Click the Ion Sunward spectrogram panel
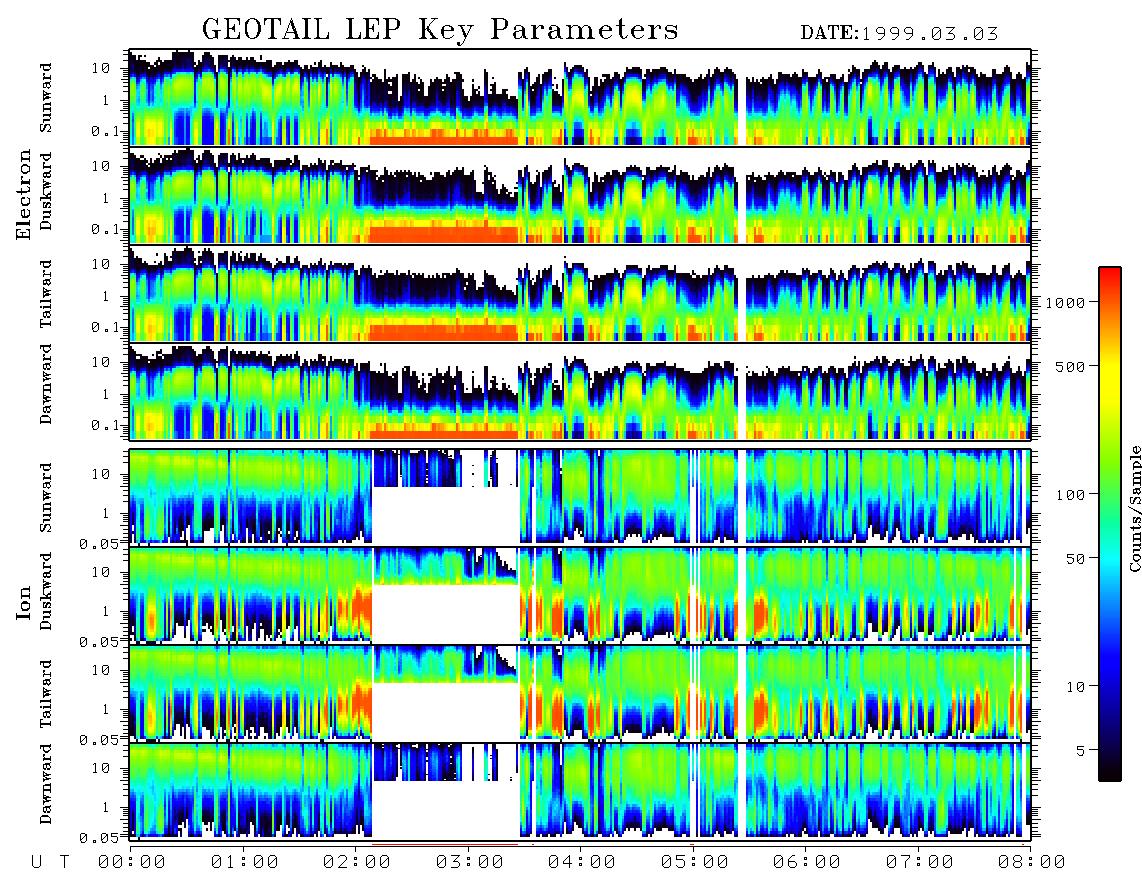 [580, 497]
